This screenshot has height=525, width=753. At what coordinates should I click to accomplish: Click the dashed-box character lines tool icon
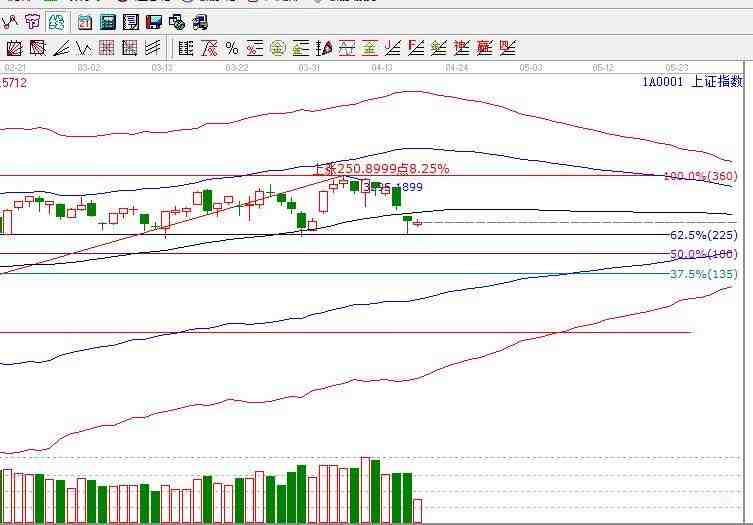347,48
